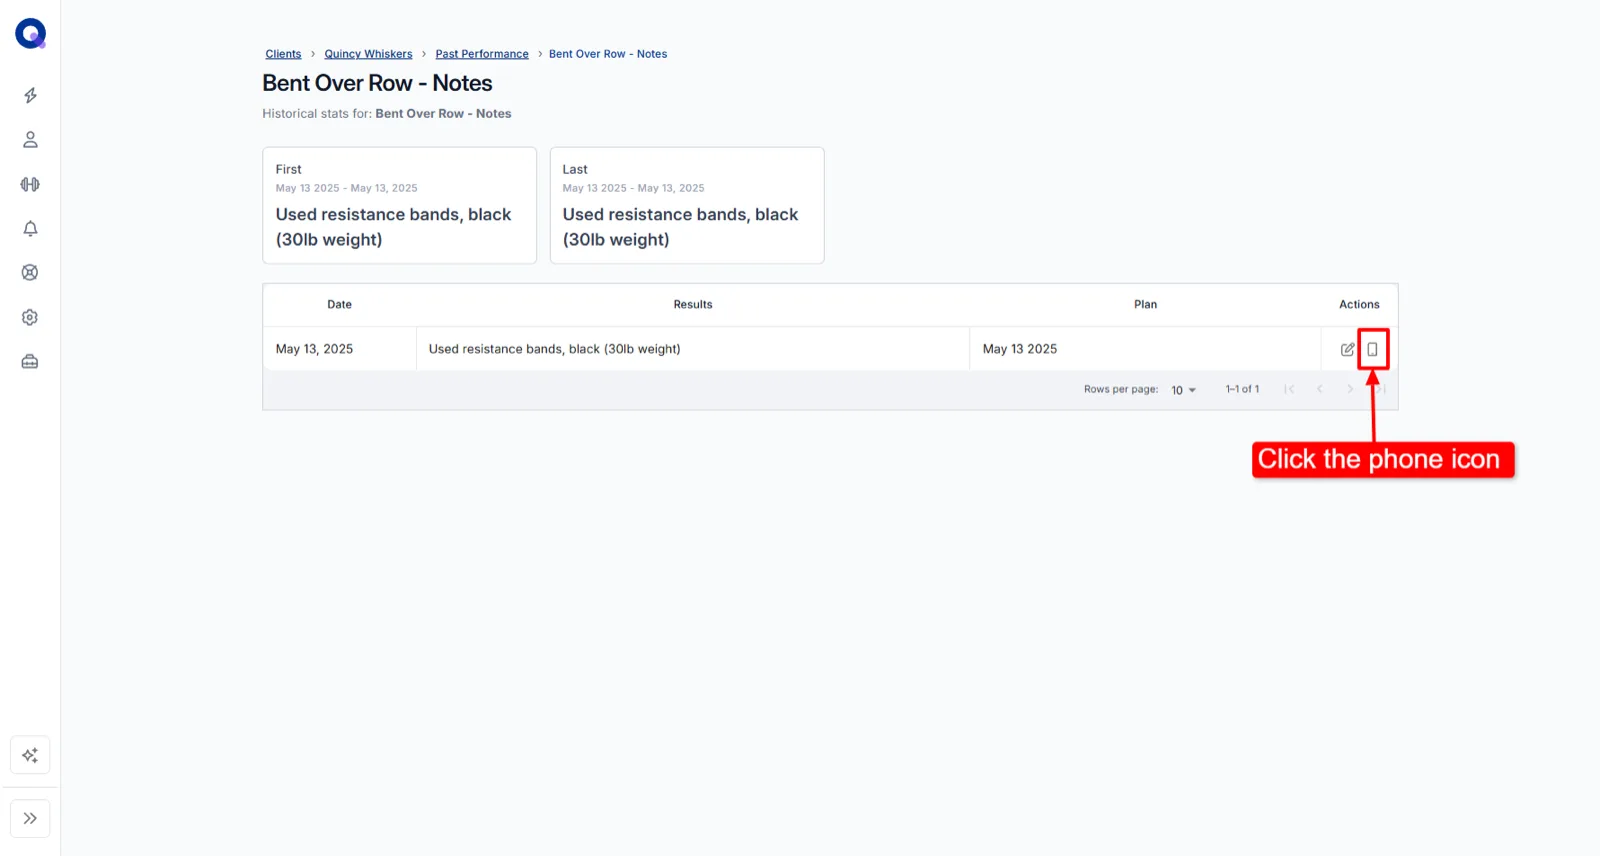The image size is (1600, 856).
Task: Click the Bent Over Row - Notes breadcrumb
Action: [608, 54]
